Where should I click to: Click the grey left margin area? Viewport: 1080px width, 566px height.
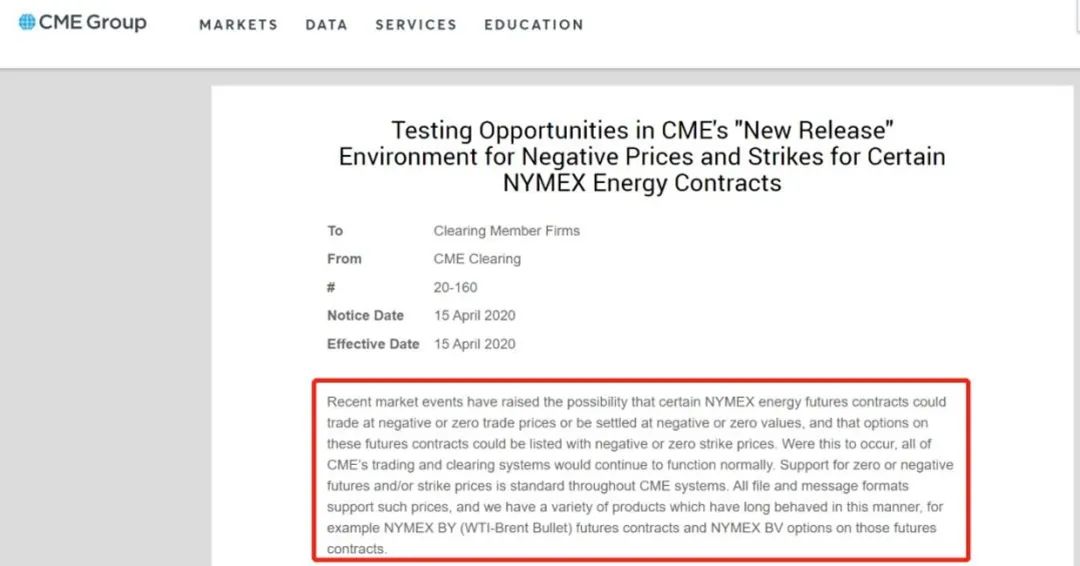coord(105,317)
